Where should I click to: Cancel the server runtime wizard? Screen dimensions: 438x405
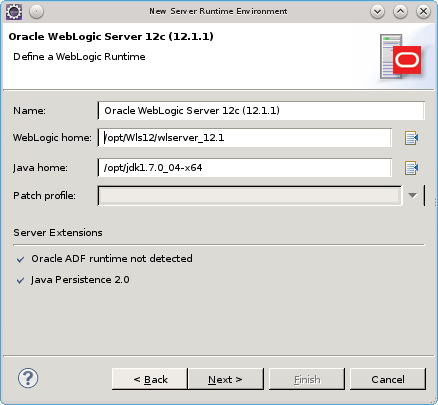(388, 379)
